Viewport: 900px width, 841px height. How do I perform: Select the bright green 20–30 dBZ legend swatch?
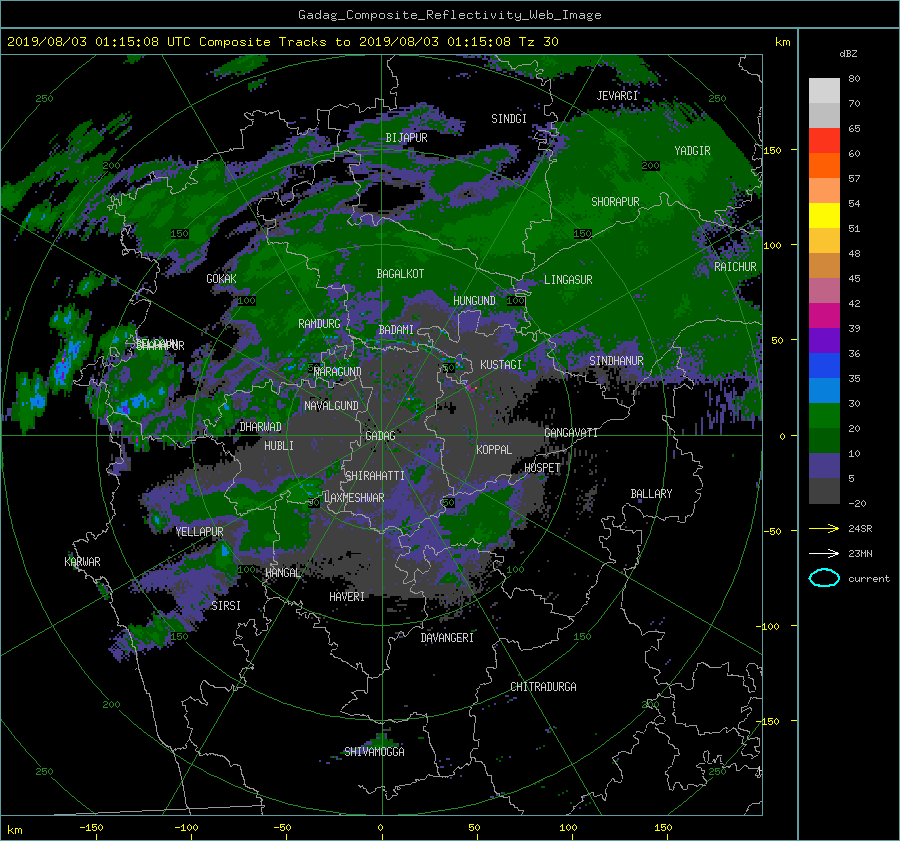824,416
